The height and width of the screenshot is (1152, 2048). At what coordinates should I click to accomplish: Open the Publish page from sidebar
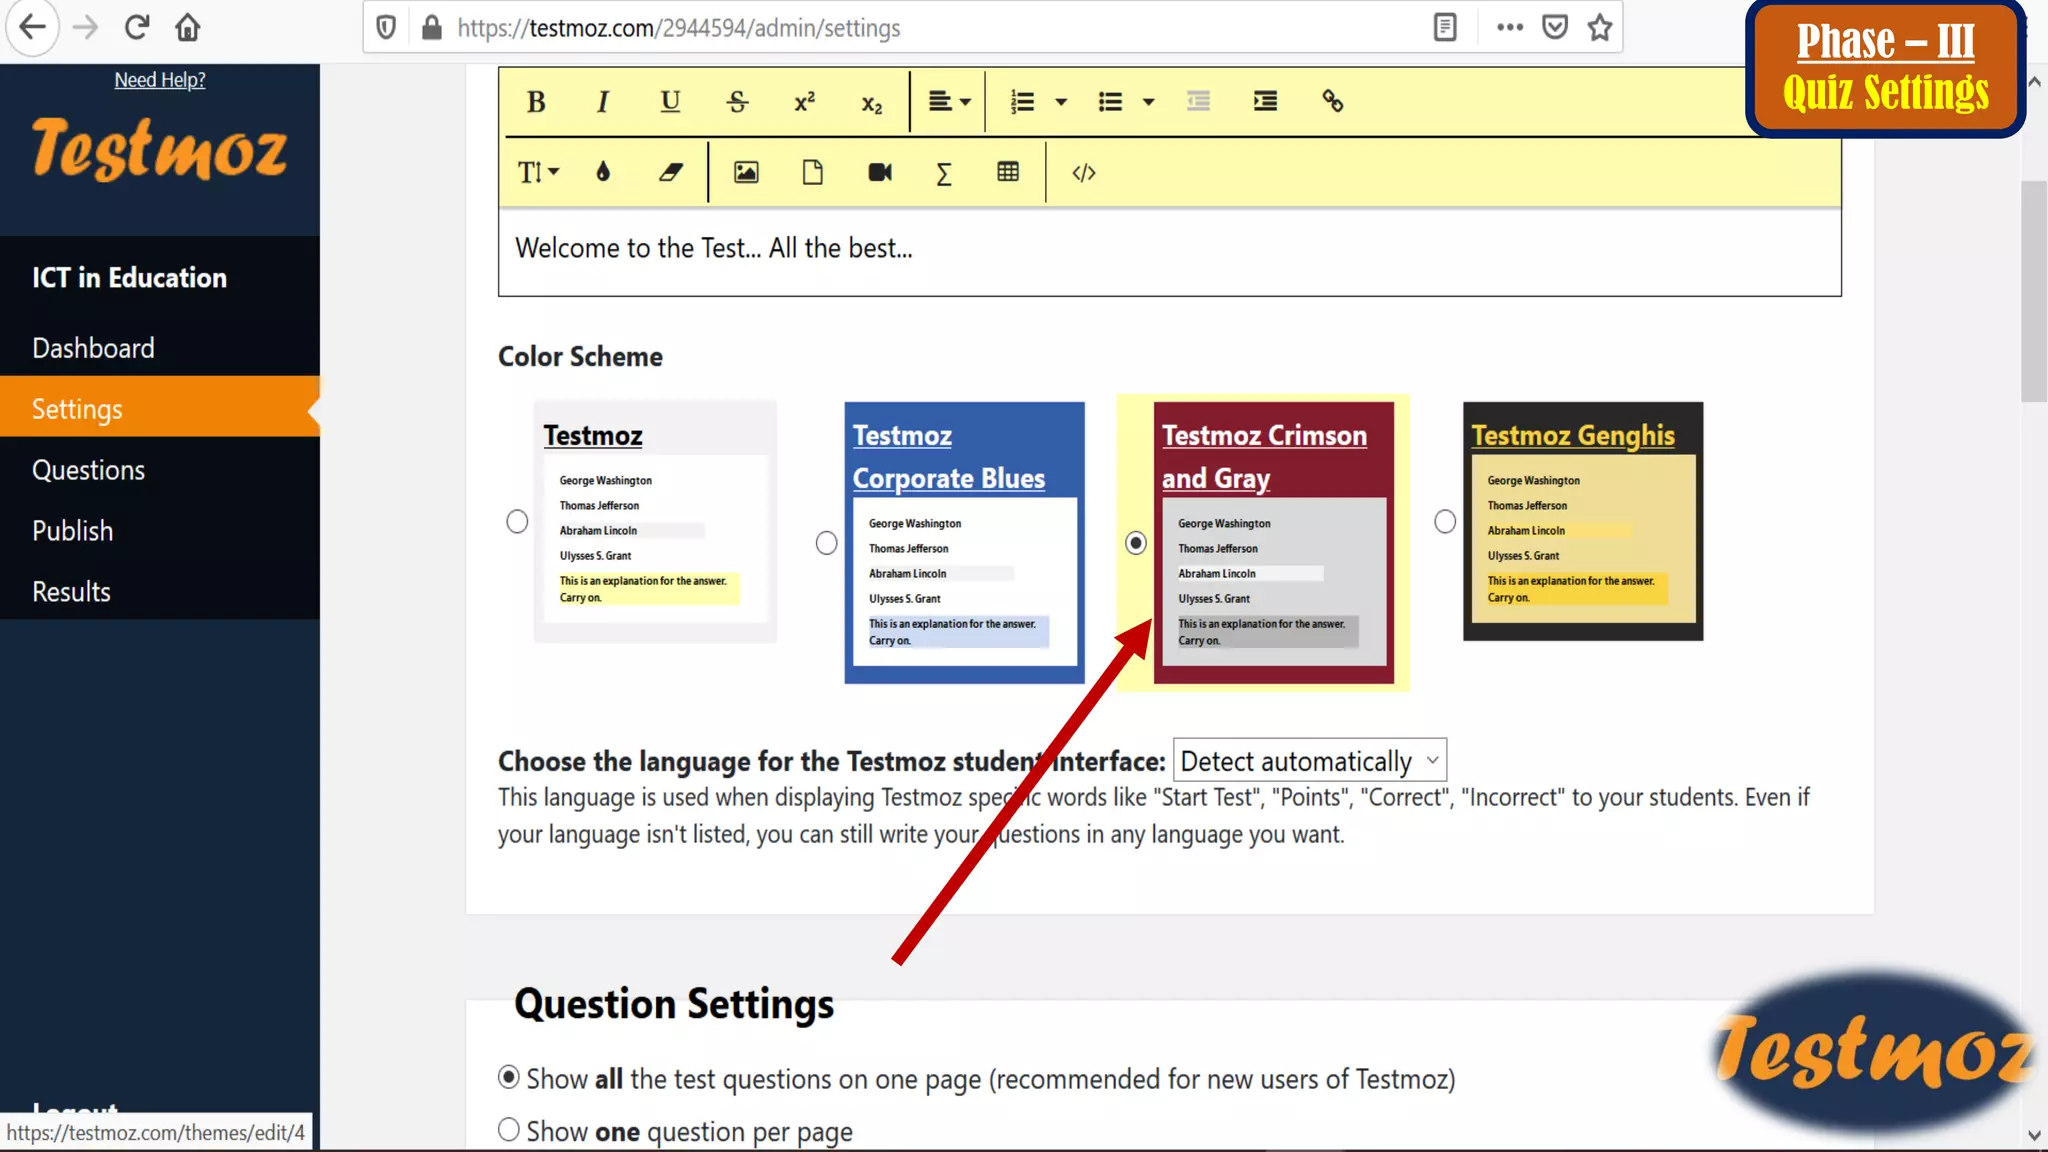point(72,531)
